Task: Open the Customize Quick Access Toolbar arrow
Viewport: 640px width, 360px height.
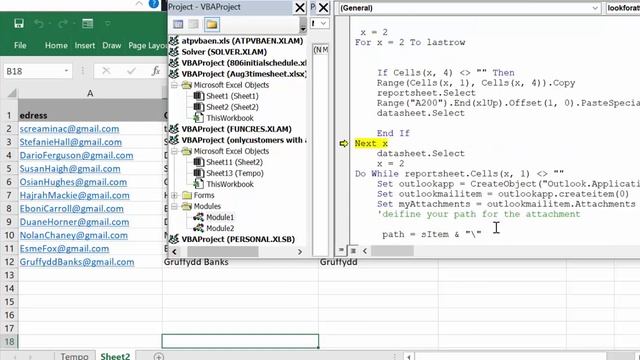Action: (108, 24)
